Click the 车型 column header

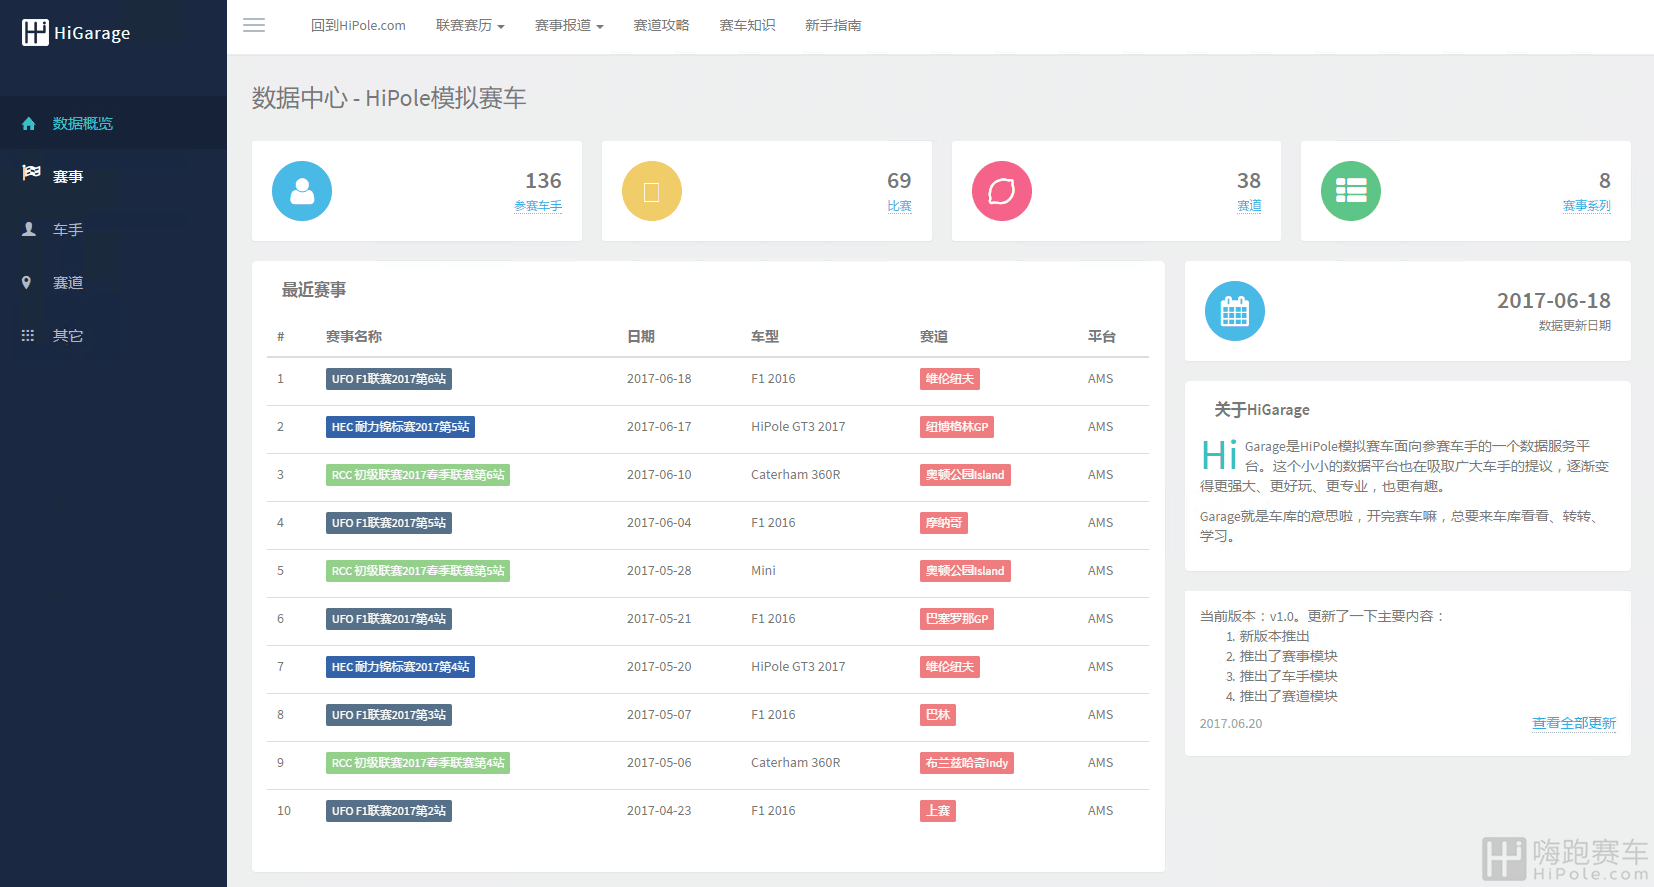[765, 337]
